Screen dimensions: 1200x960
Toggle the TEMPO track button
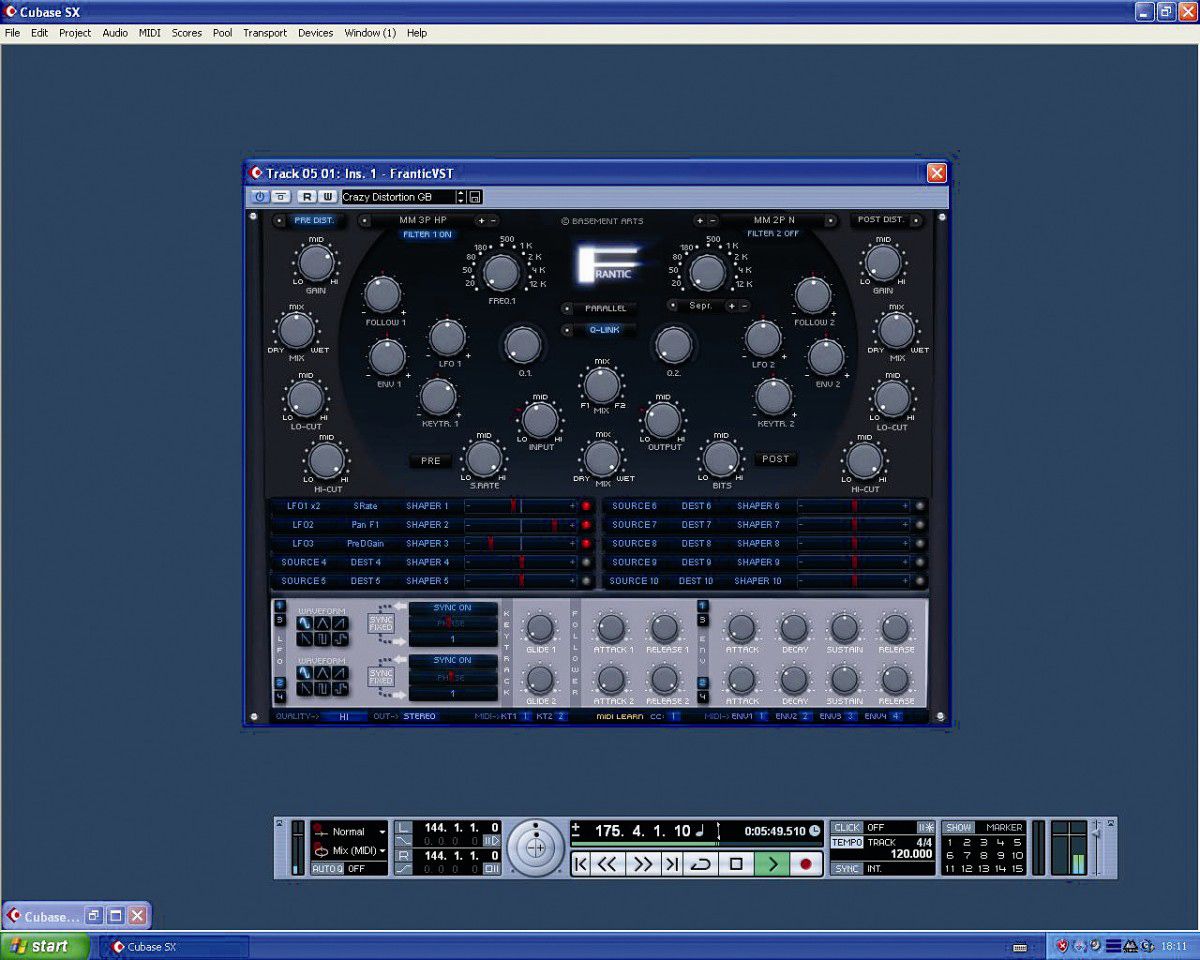click(847, 842)
